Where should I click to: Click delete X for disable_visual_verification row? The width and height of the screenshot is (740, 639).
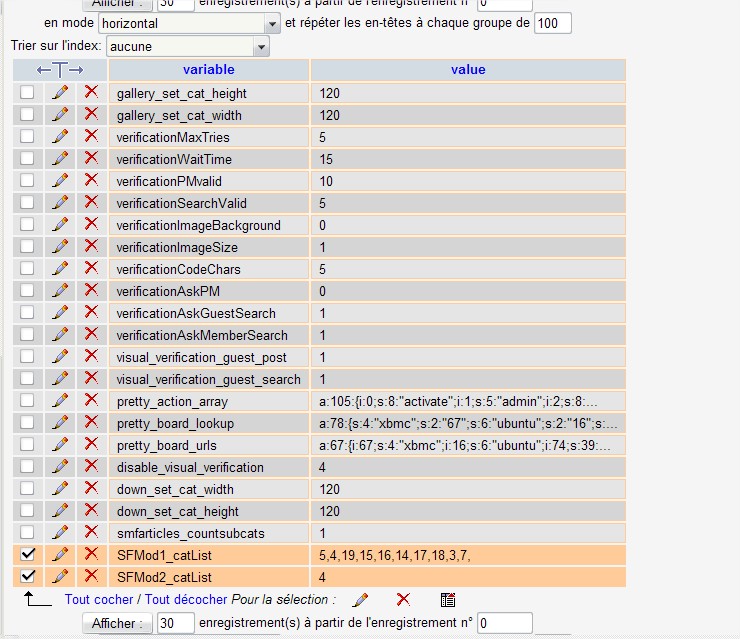click(x=91, y=466)
